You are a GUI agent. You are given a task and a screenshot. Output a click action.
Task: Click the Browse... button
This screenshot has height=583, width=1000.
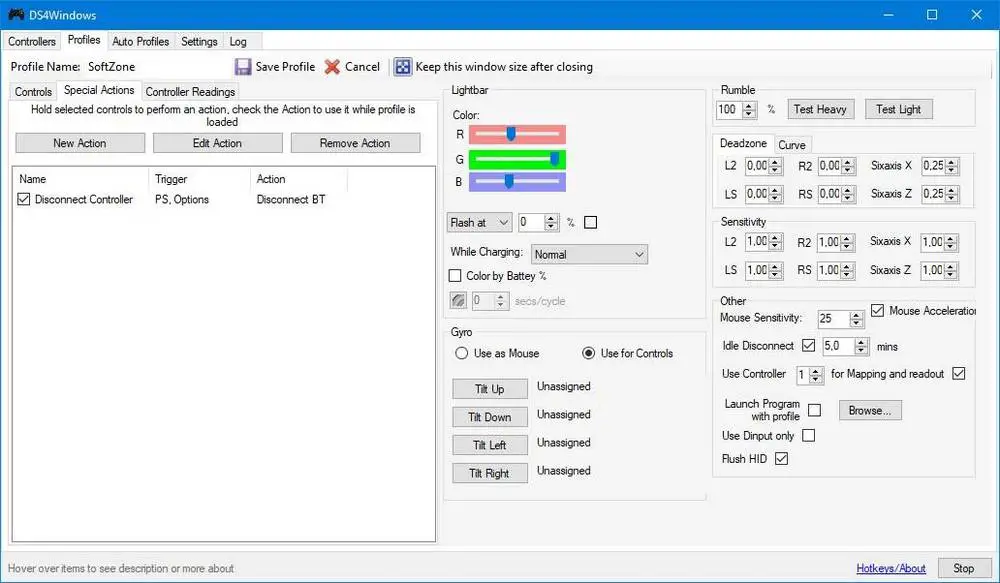pyautogui.click(x=870, y=410)
